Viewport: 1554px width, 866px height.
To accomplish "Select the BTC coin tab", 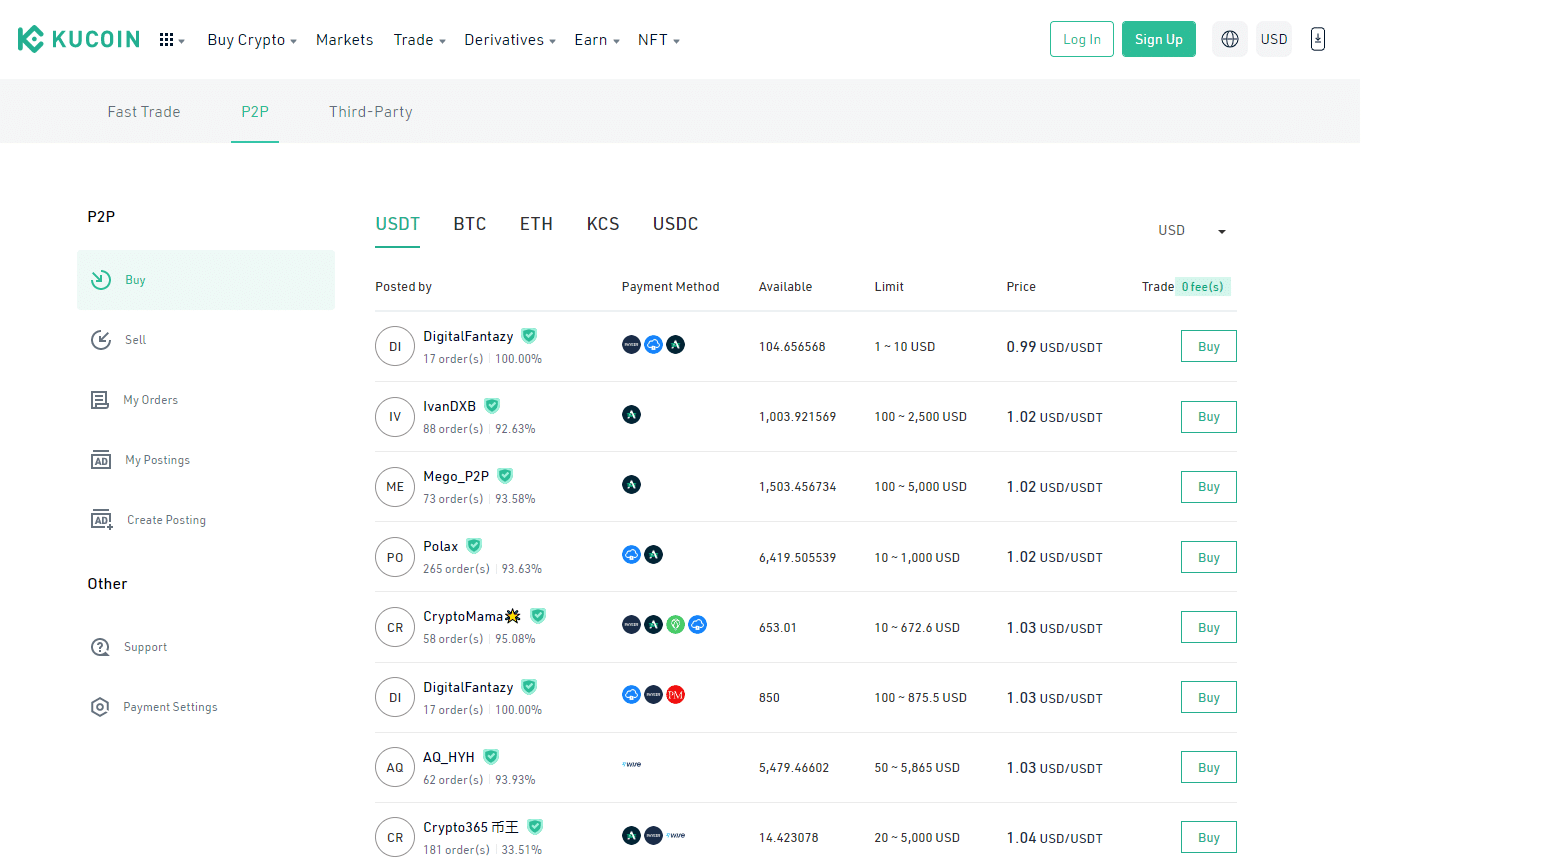I will [x=470, y=224].
